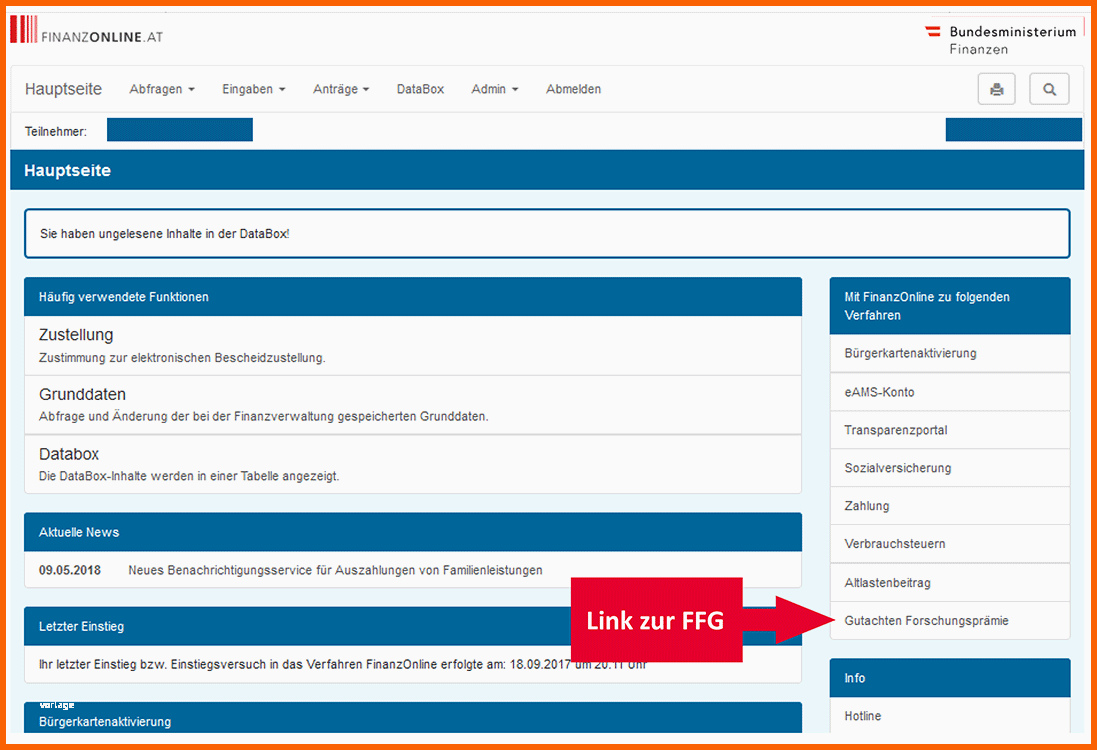Go to Hauptseite in navigation bar
This screenshot has width=1097, height=750.
pos(63,89)
